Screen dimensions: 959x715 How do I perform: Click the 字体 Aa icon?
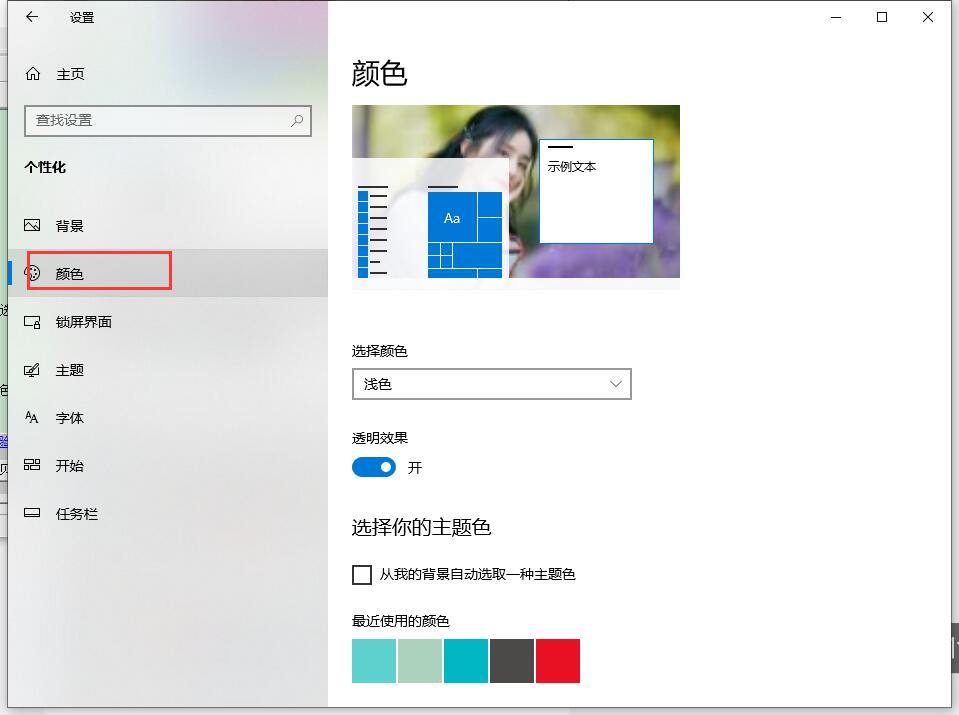coord(31,417)
